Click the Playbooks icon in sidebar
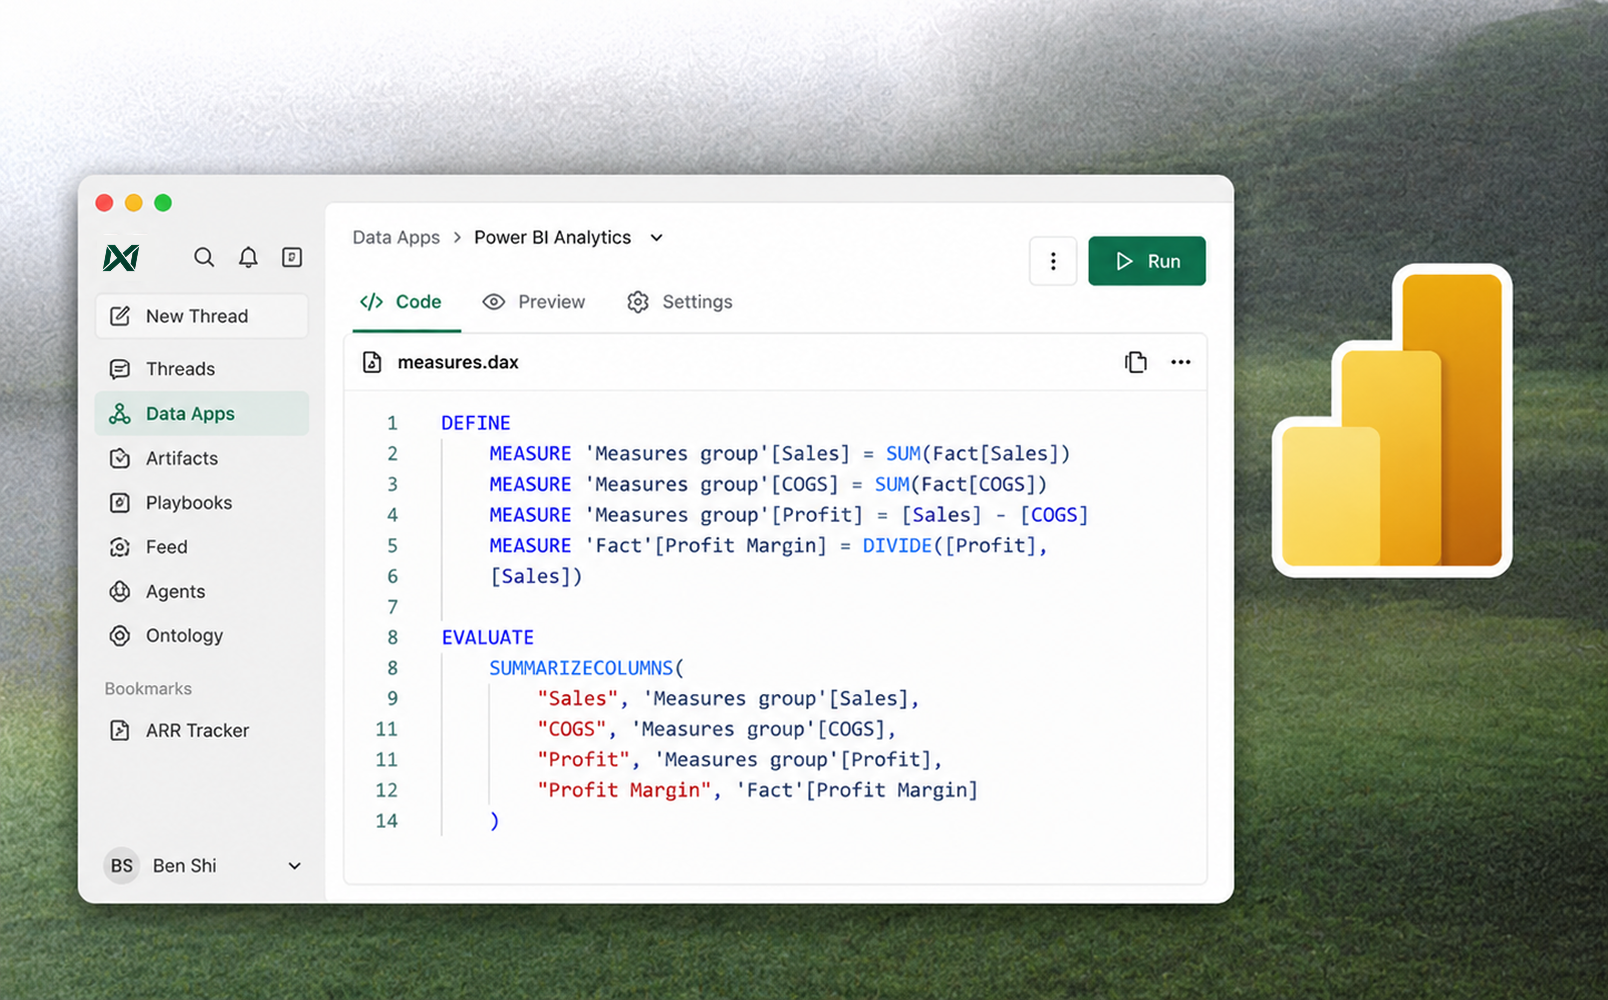The height and width of the screenshot is (1000, 1608). point(120,503)
